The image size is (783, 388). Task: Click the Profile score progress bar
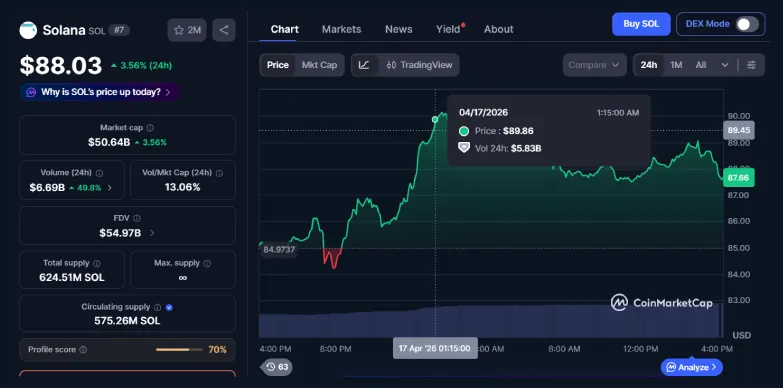pos(179,350)
